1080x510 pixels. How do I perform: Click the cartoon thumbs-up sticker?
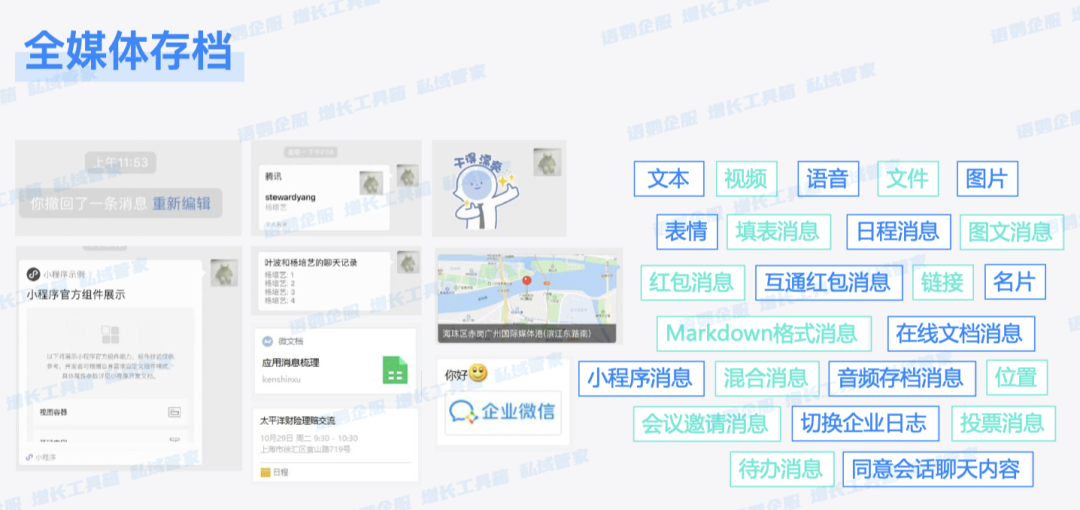[478, 189]
